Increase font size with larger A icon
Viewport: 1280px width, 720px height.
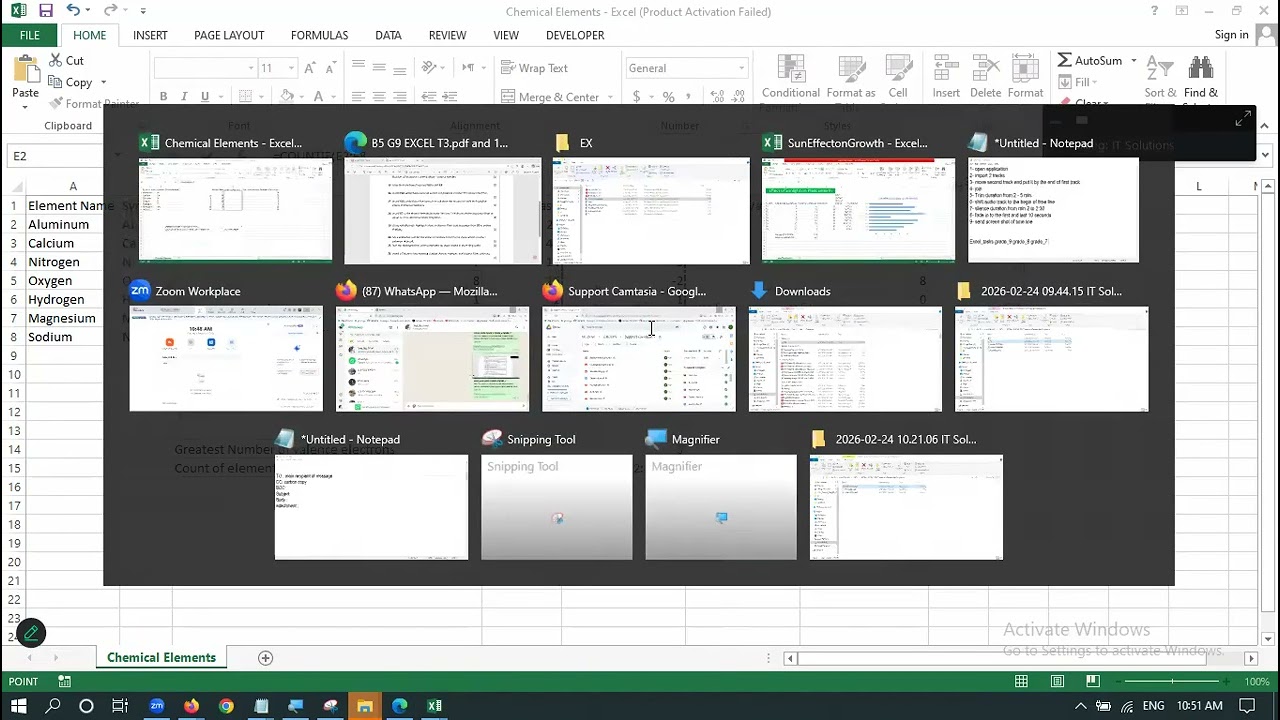[309, 68]
